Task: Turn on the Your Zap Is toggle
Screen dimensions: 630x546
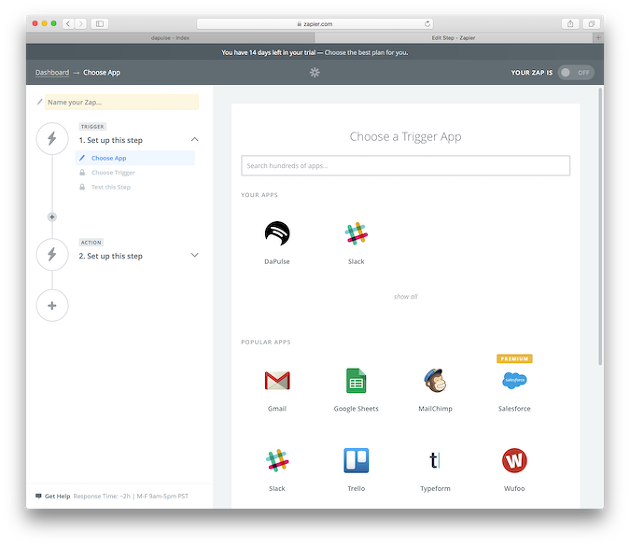Action: pos(576,72)
